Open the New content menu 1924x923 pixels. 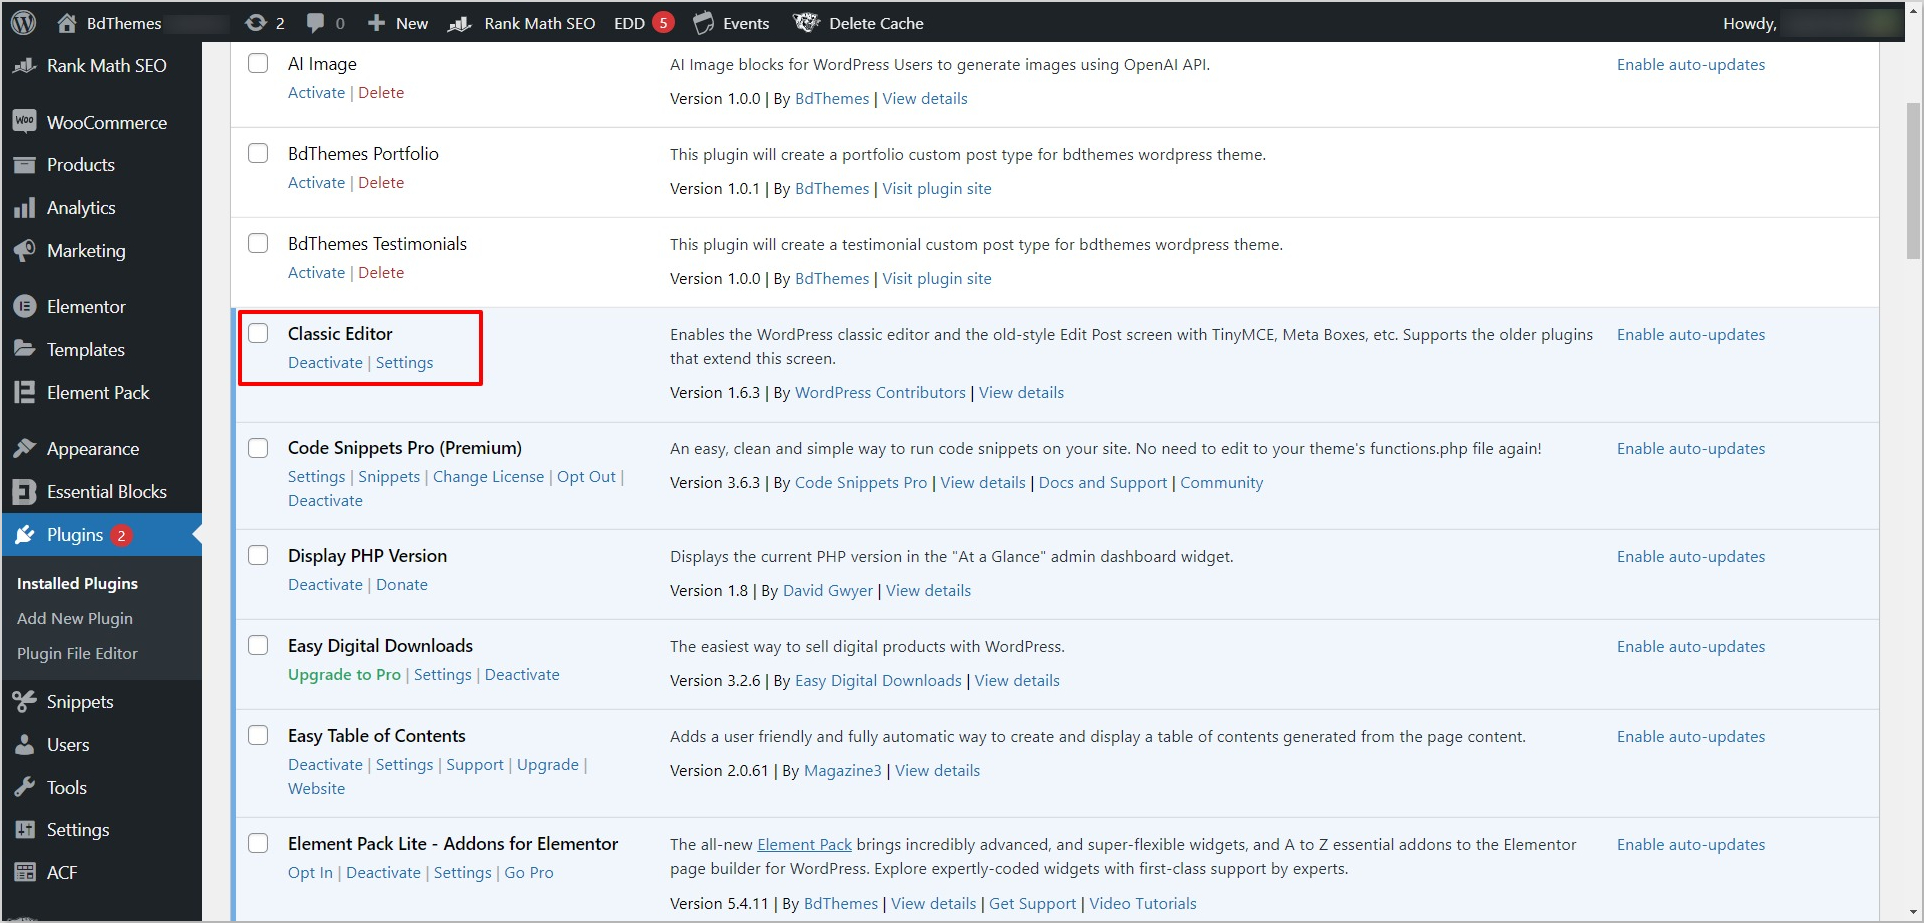click(x=398, y=23)
